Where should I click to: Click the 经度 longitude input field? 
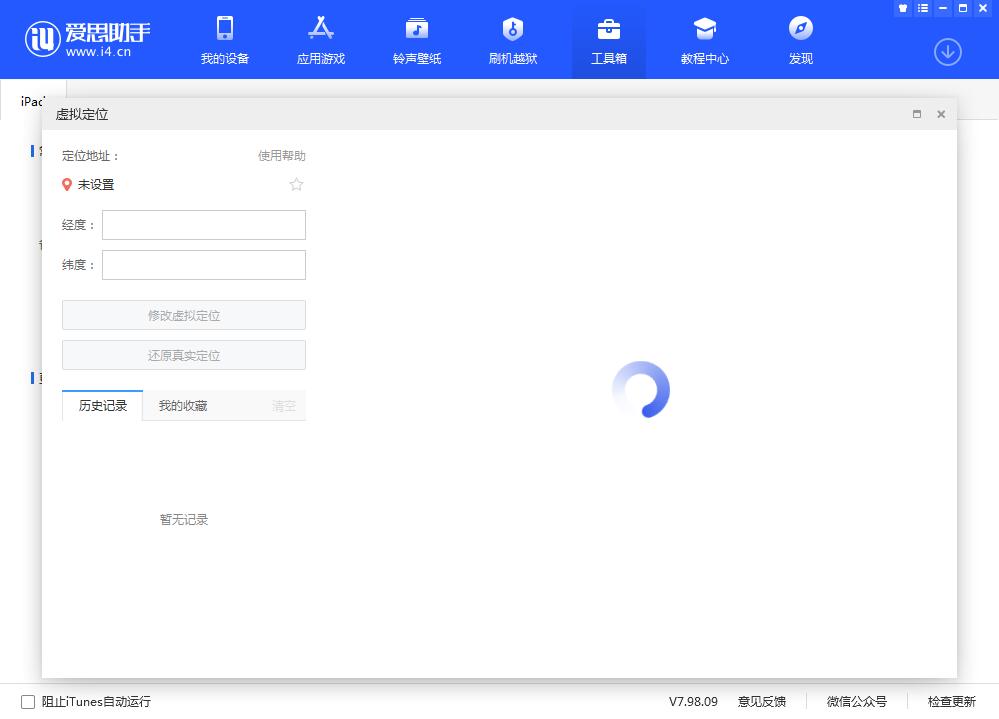tap(204, 225)
